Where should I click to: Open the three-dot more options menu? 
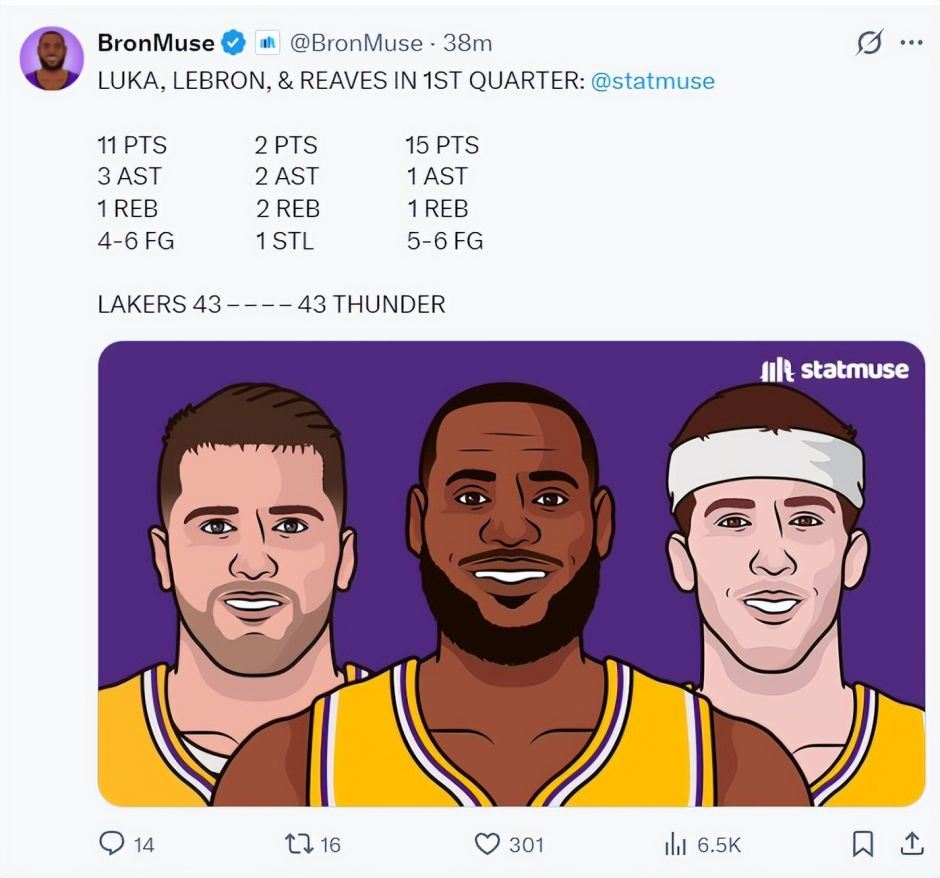click(911, 43)
